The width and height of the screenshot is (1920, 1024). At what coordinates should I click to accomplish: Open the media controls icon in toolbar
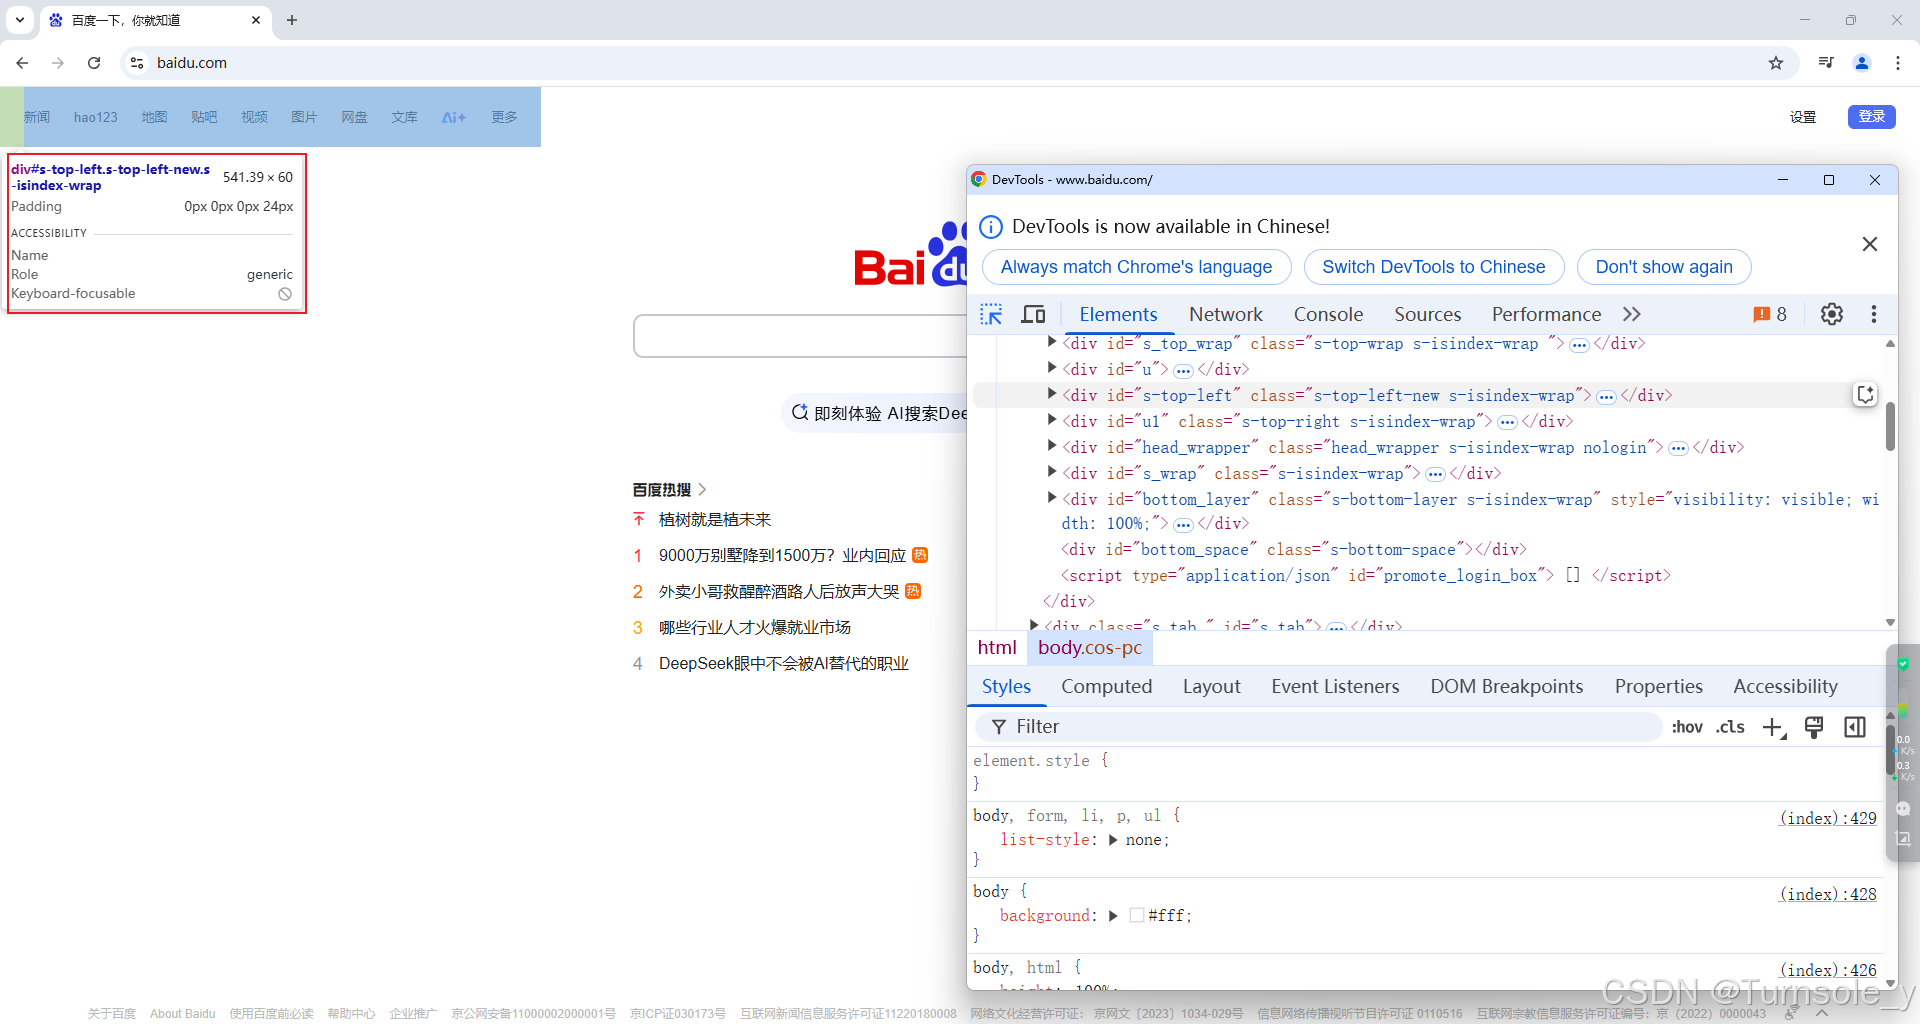pyautogui.click(x=1826, y=63)
